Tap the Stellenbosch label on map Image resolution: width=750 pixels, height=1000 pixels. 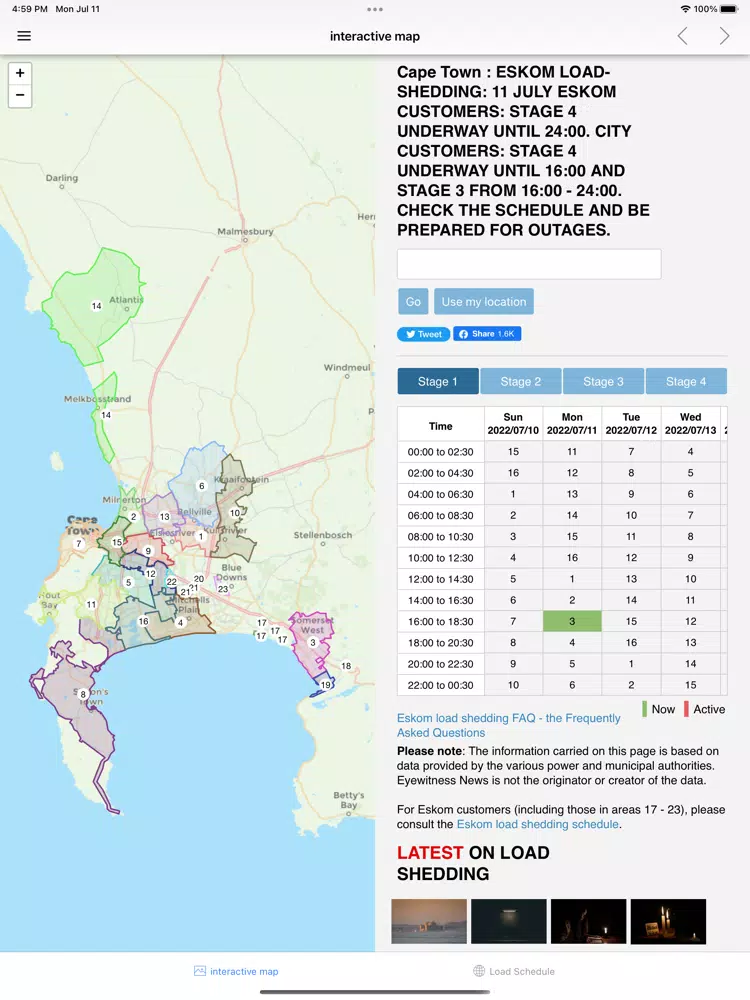pyautogui.click(x=323, y=535)
